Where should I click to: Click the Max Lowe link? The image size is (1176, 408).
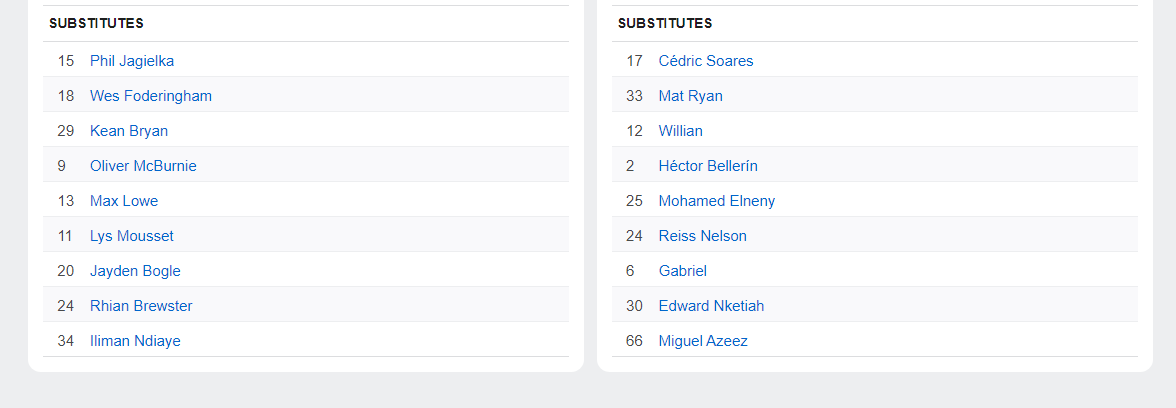124,201
